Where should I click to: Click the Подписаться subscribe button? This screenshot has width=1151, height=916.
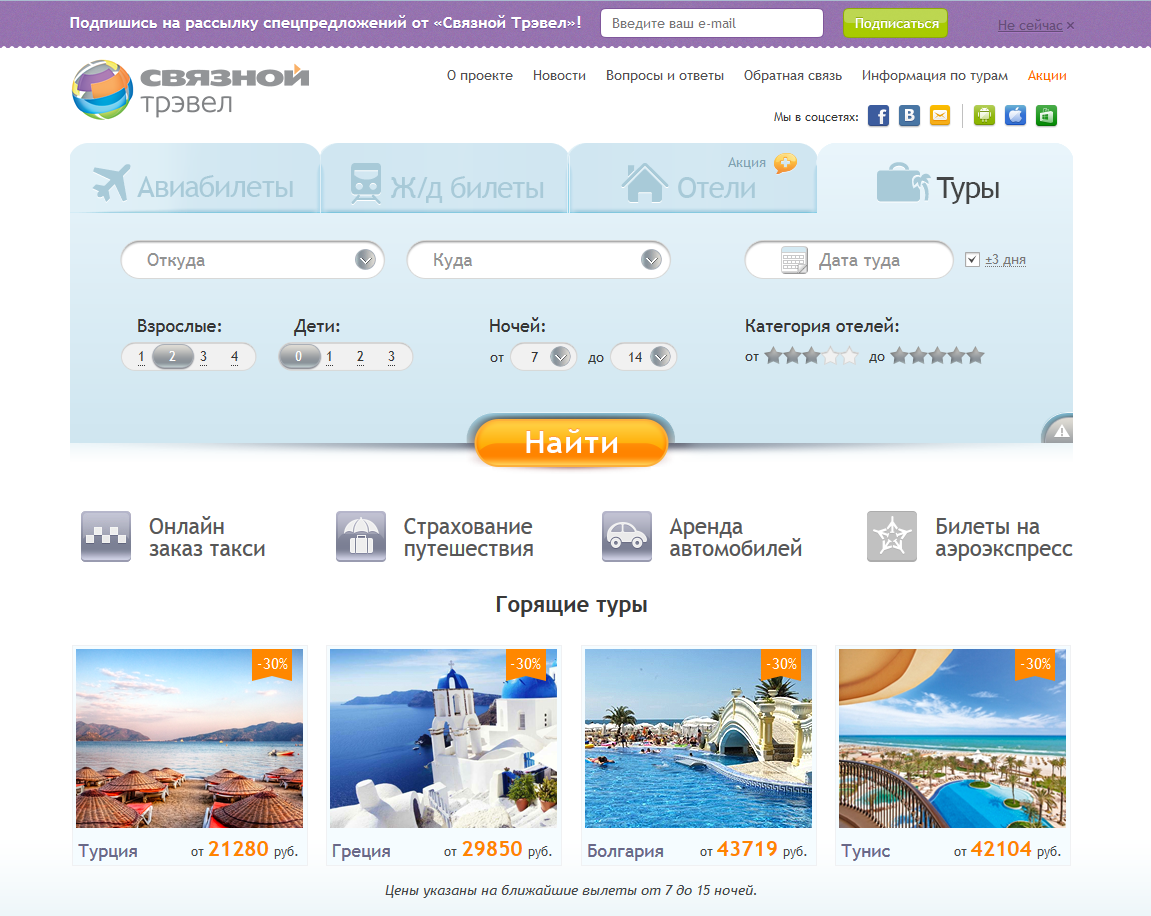pos(895,23)
